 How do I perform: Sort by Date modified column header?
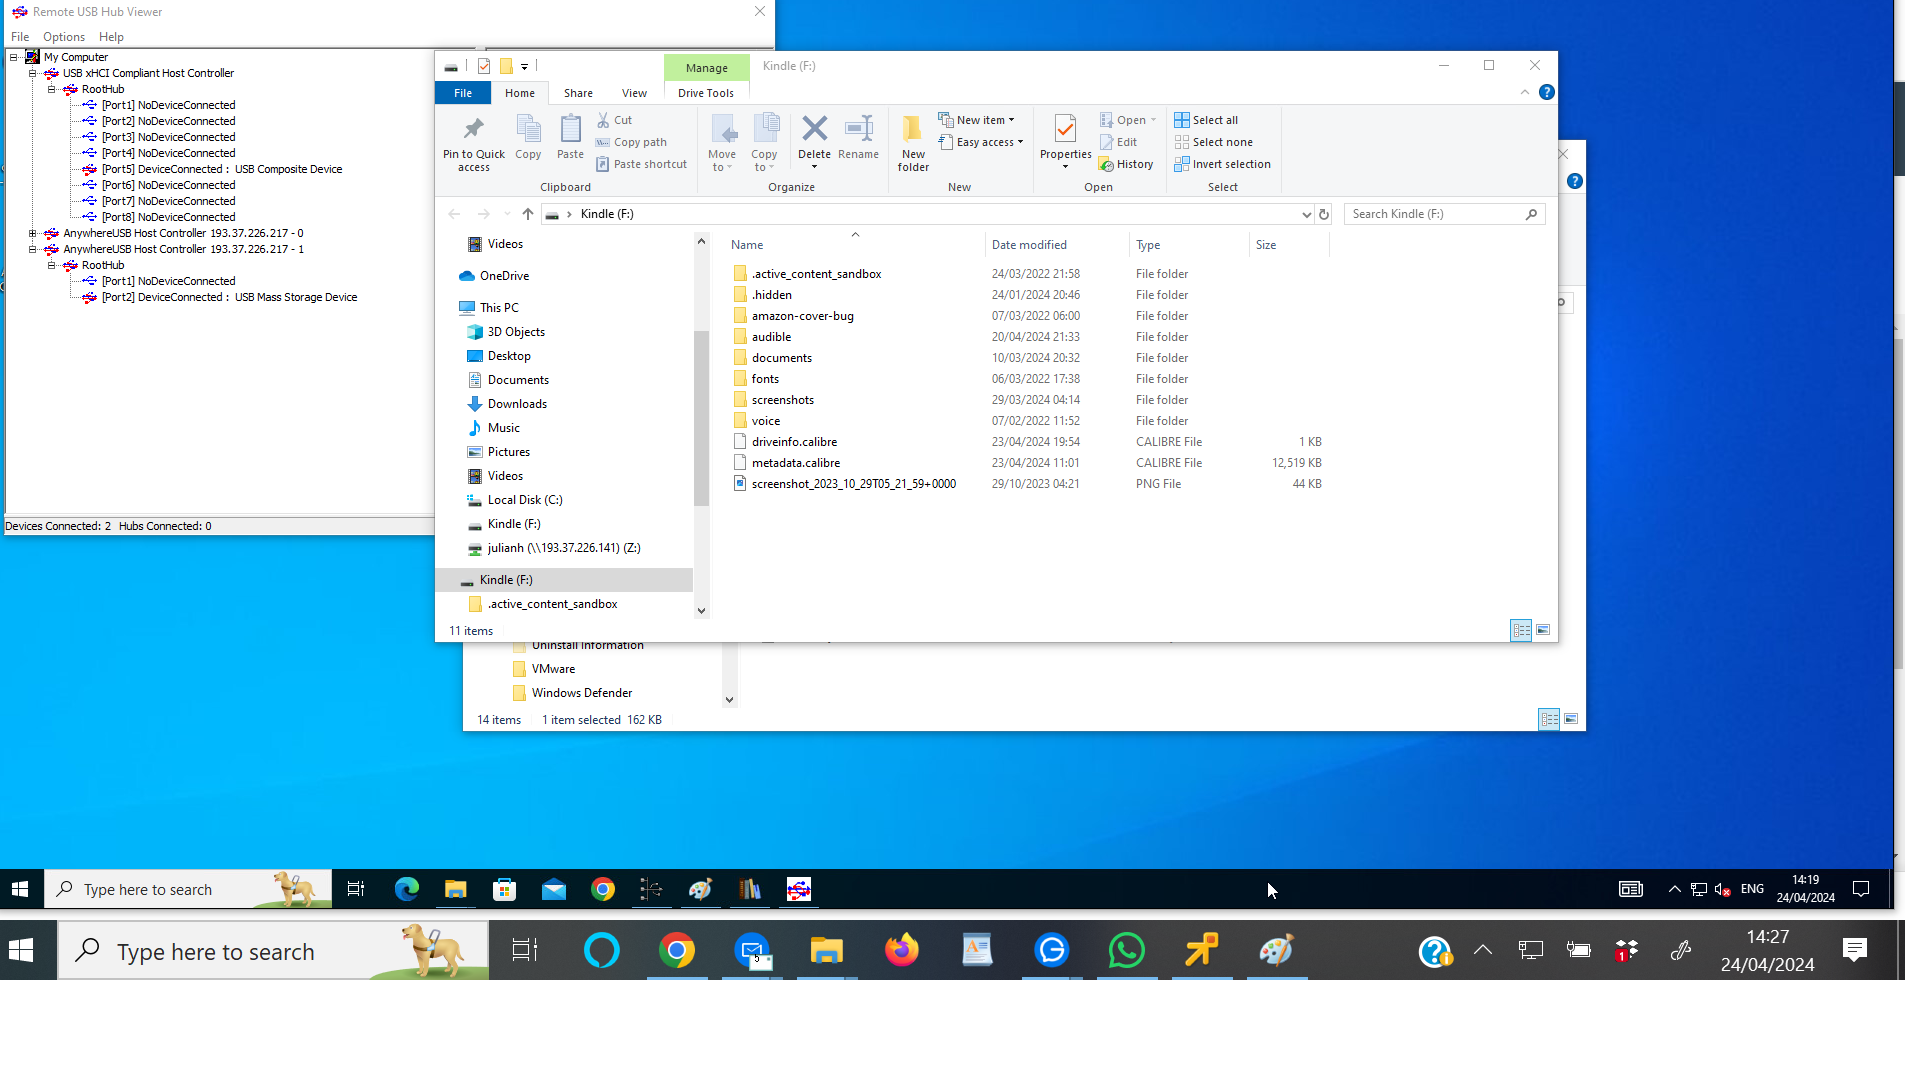tap(1029, 245)
